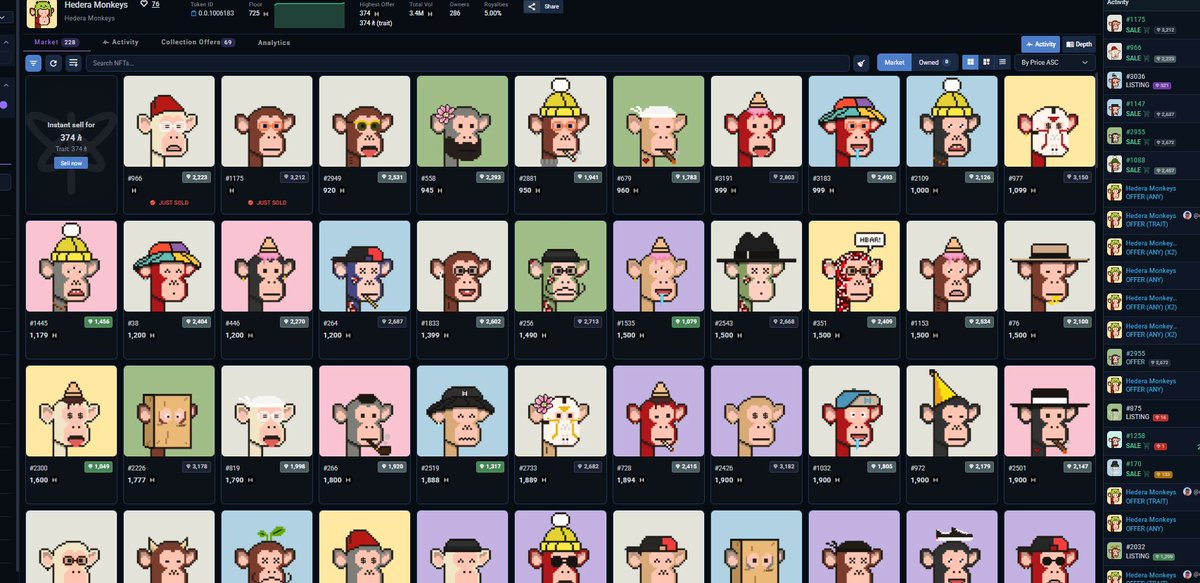Open the Hedera Monkeys collection avatar
Image resolution: width=1200 pixels, height=583 pixels.
point(42,13)
